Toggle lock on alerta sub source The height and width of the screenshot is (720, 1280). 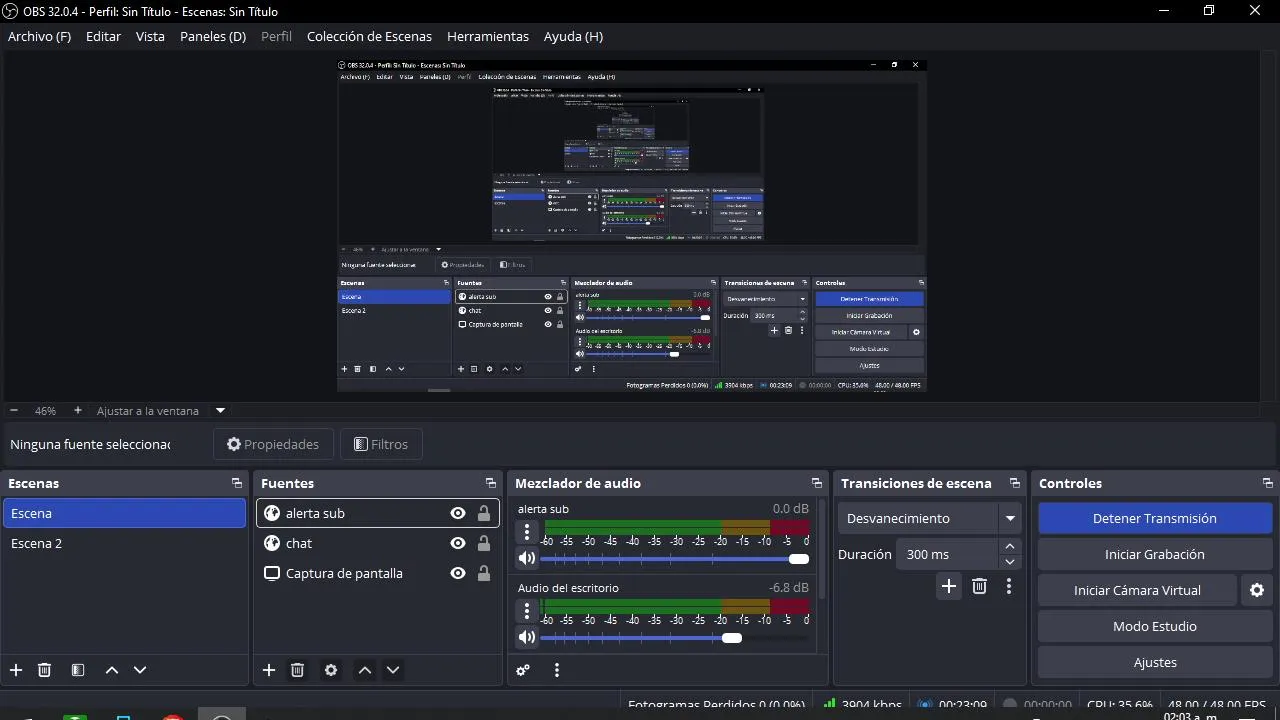pos(484,513)
